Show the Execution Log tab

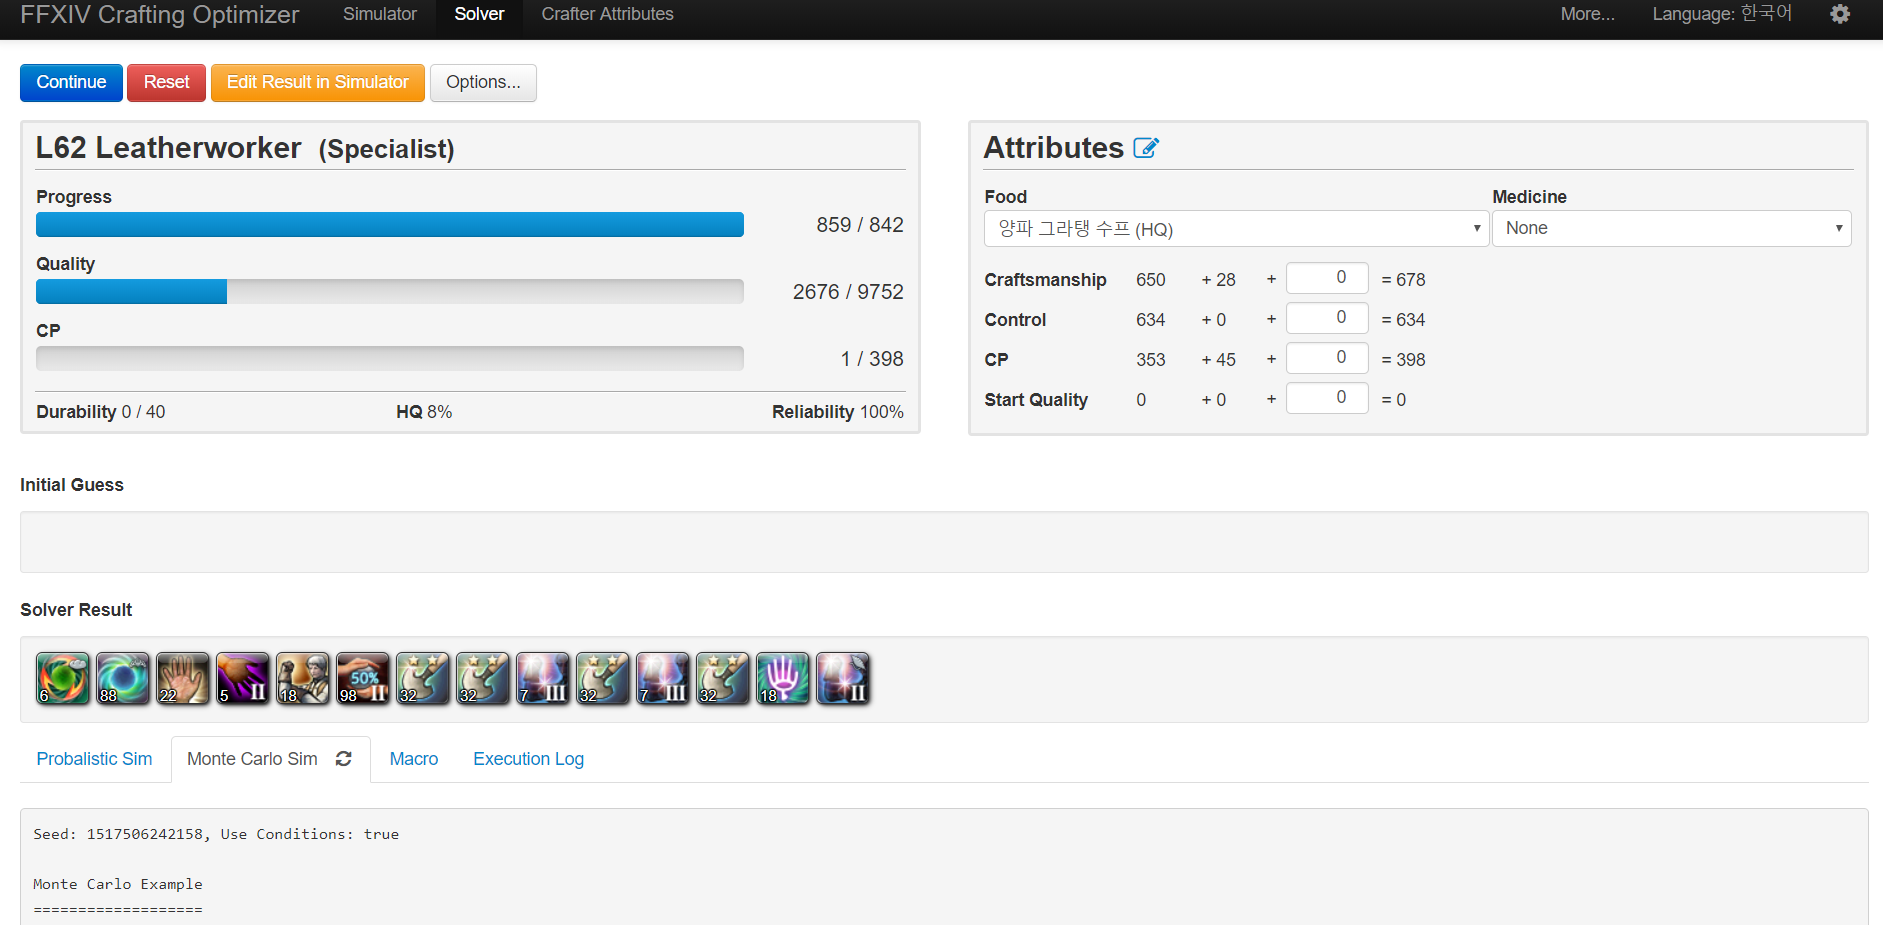528,759
